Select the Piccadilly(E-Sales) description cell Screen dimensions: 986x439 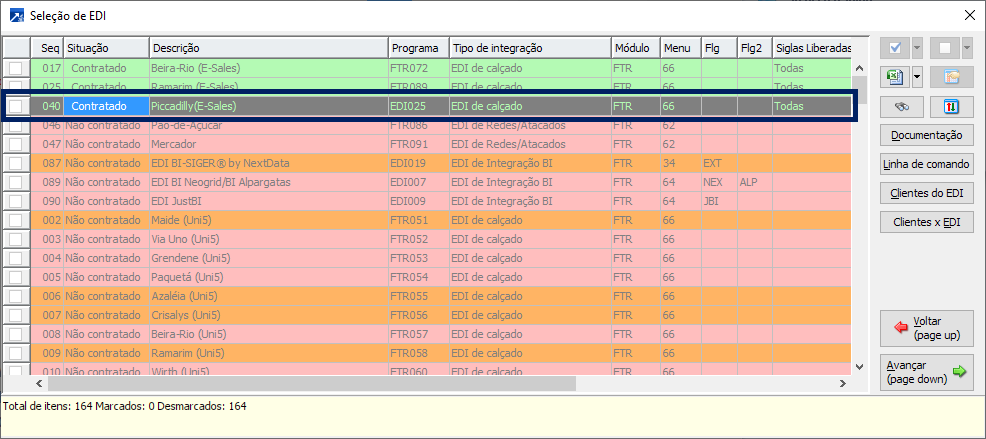pos(269,106)
